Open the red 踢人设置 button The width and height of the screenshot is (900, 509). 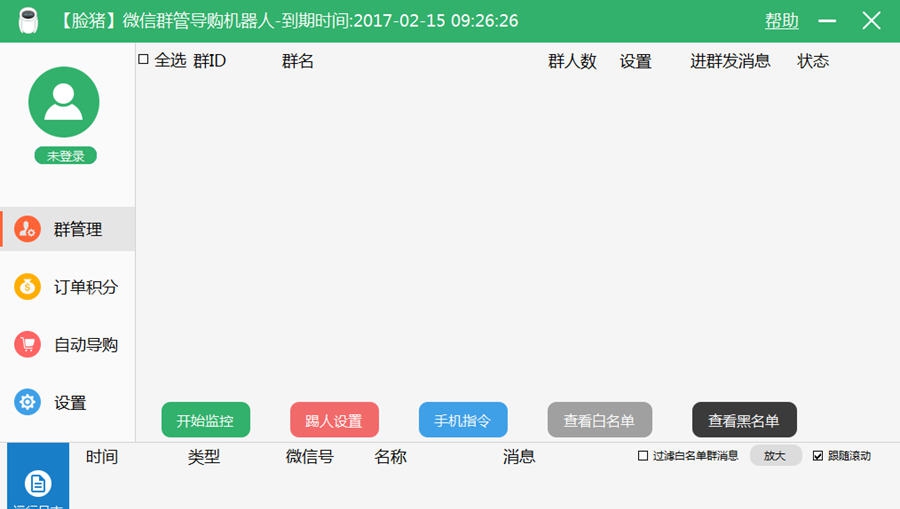click(334, 420)
